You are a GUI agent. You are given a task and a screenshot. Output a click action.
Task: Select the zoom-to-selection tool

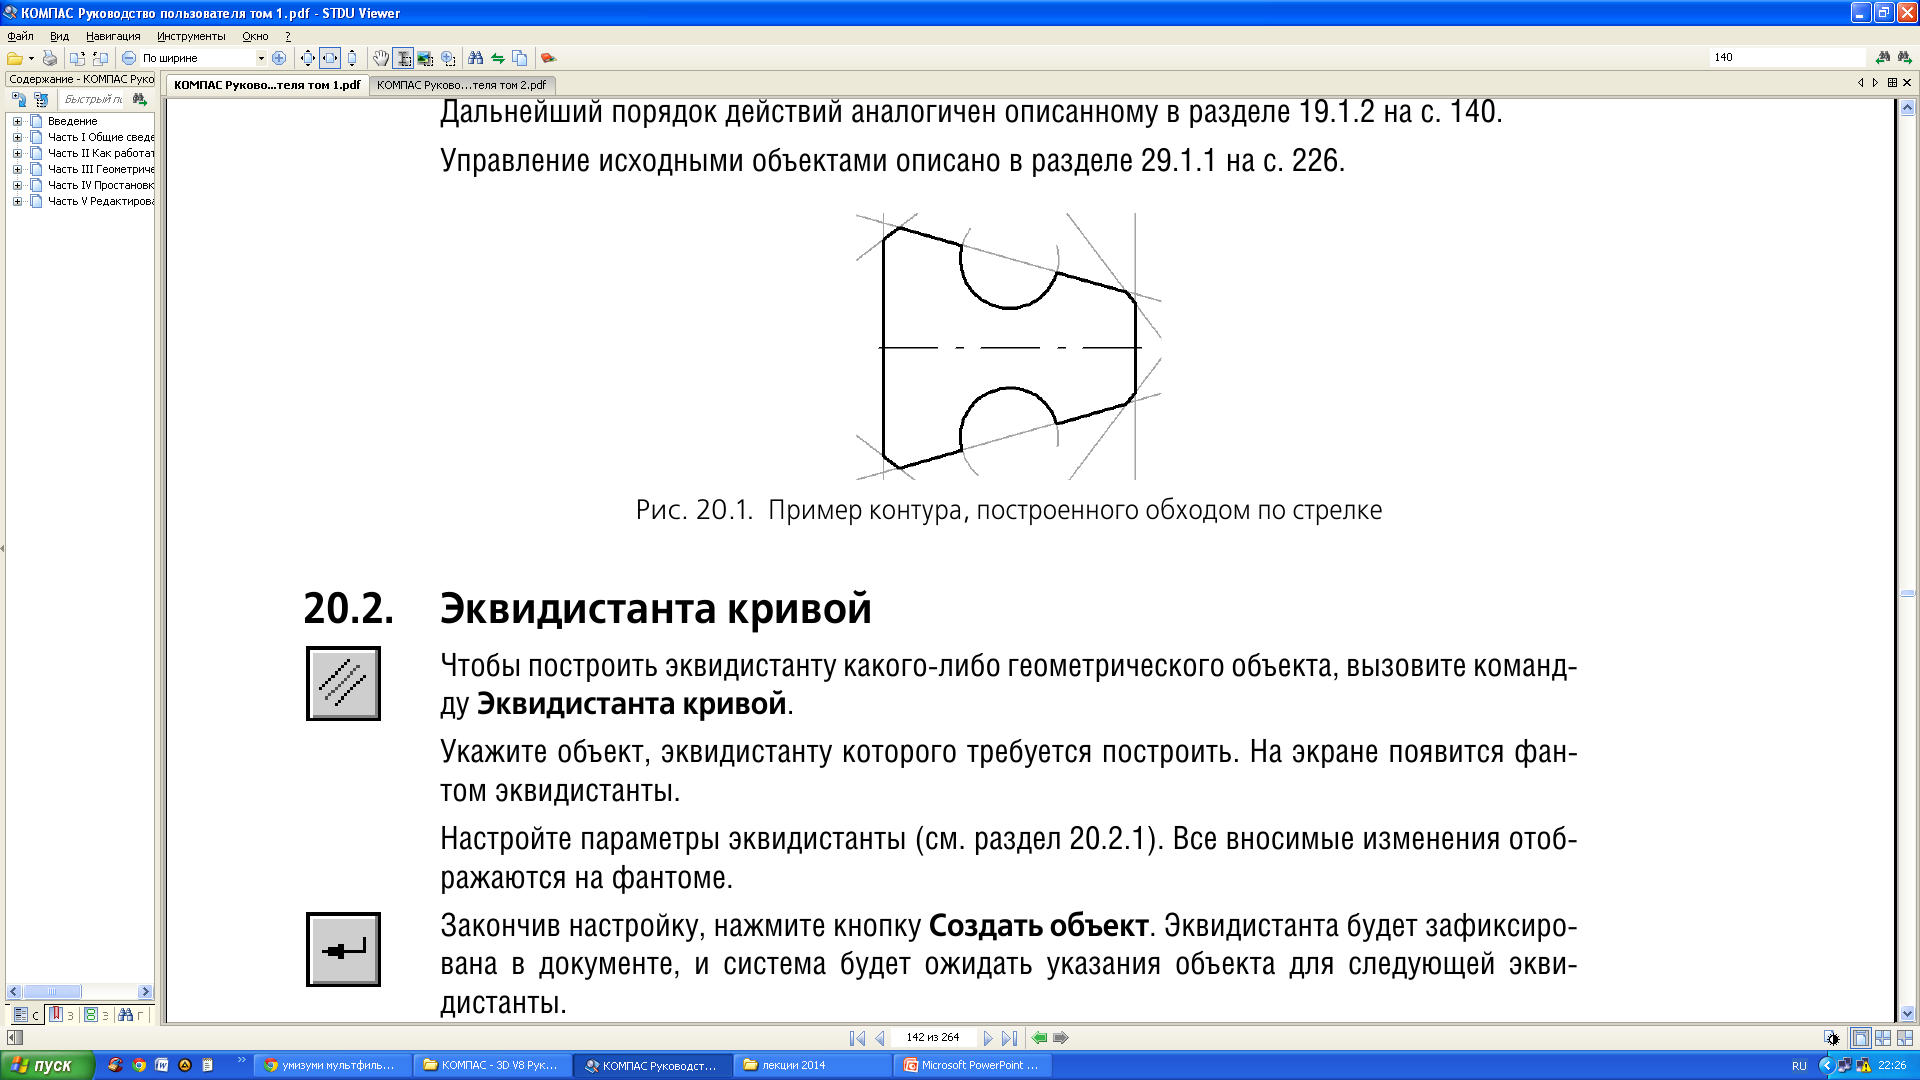point(448,58)
